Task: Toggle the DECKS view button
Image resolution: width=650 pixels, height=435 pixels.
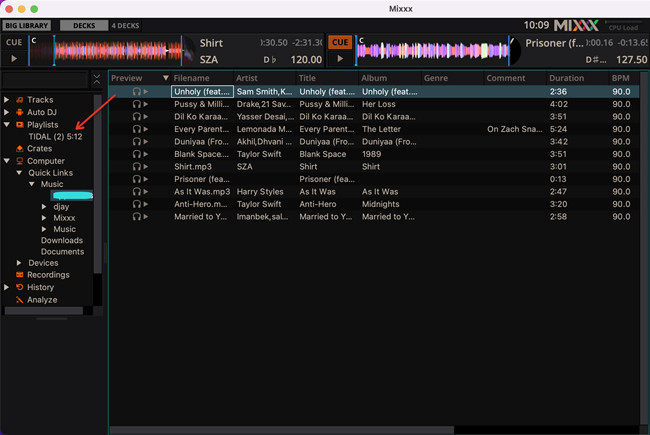Action: click(84, 26)
